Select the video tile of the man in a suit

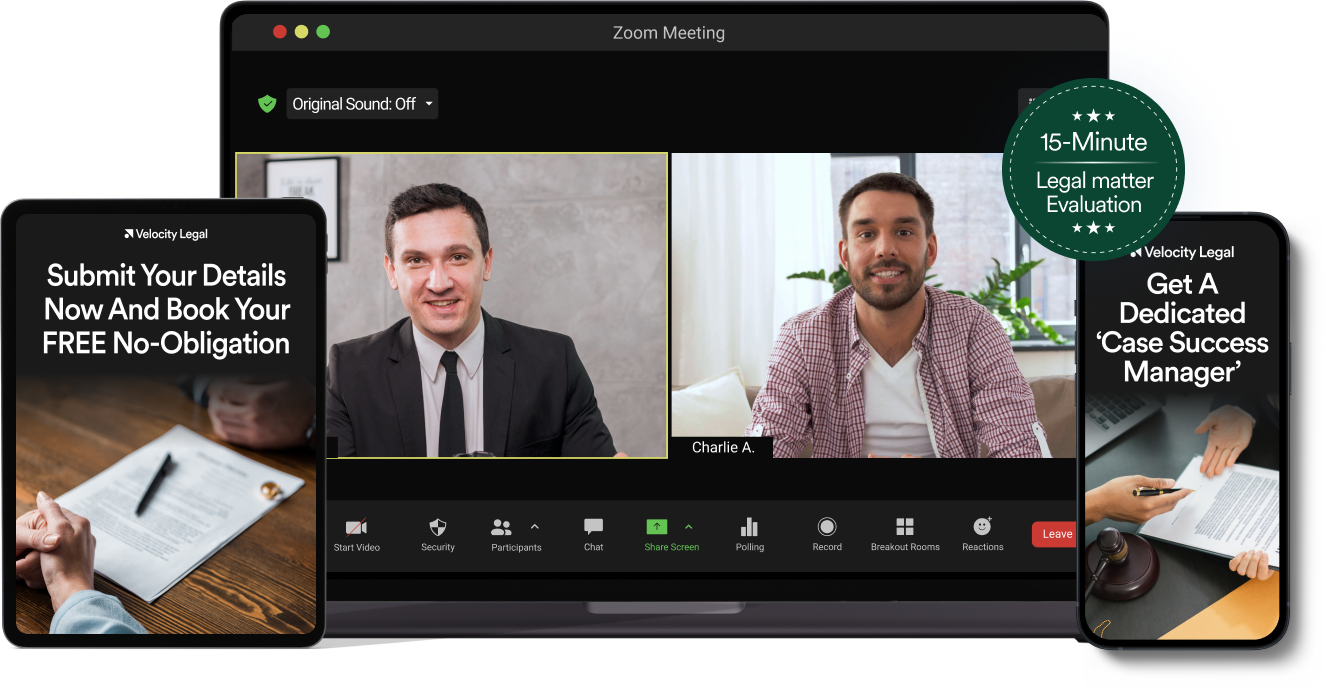click(451, 305)
